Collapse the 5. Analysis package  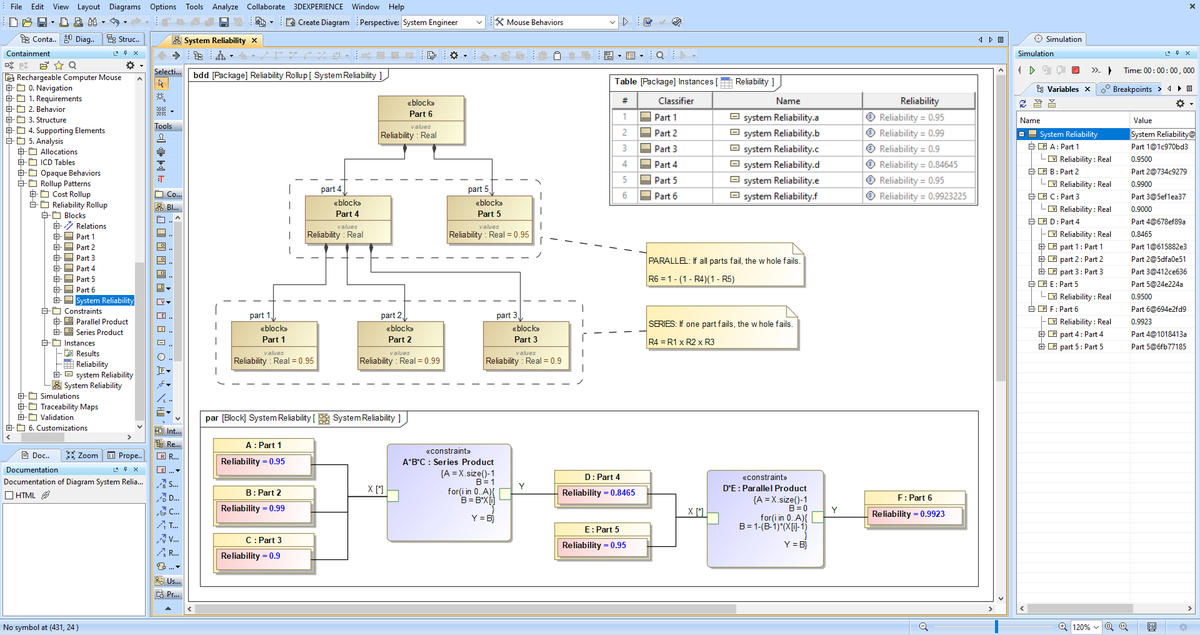pos(9,141)
